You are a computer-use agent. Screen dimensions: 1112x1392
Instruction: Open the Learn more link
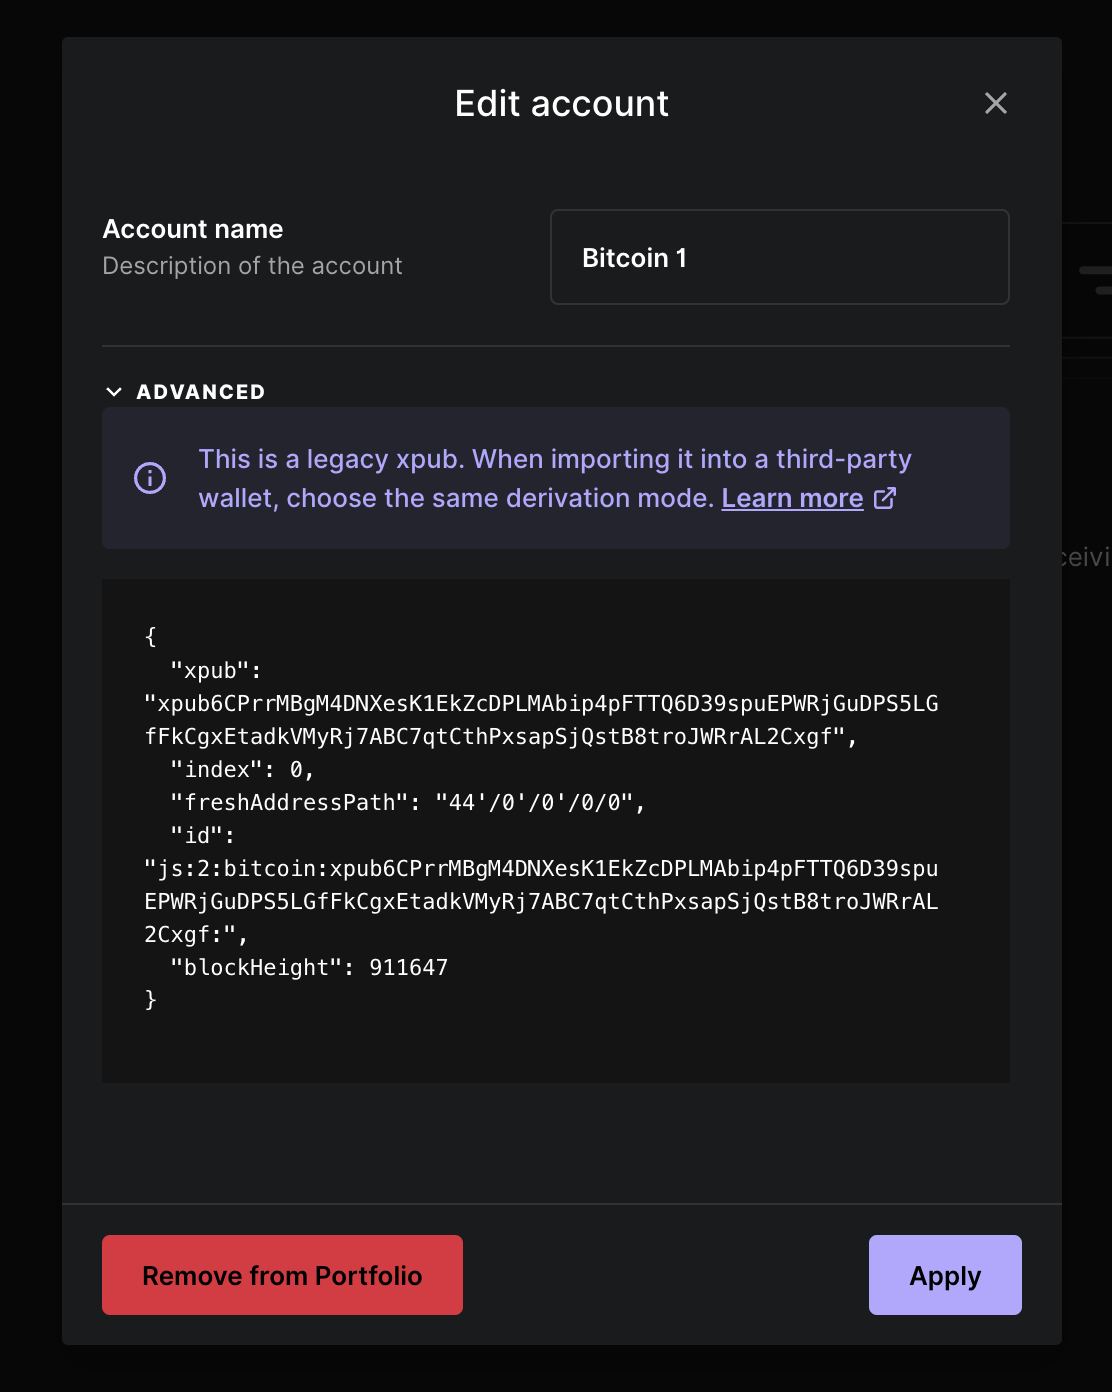792,497
